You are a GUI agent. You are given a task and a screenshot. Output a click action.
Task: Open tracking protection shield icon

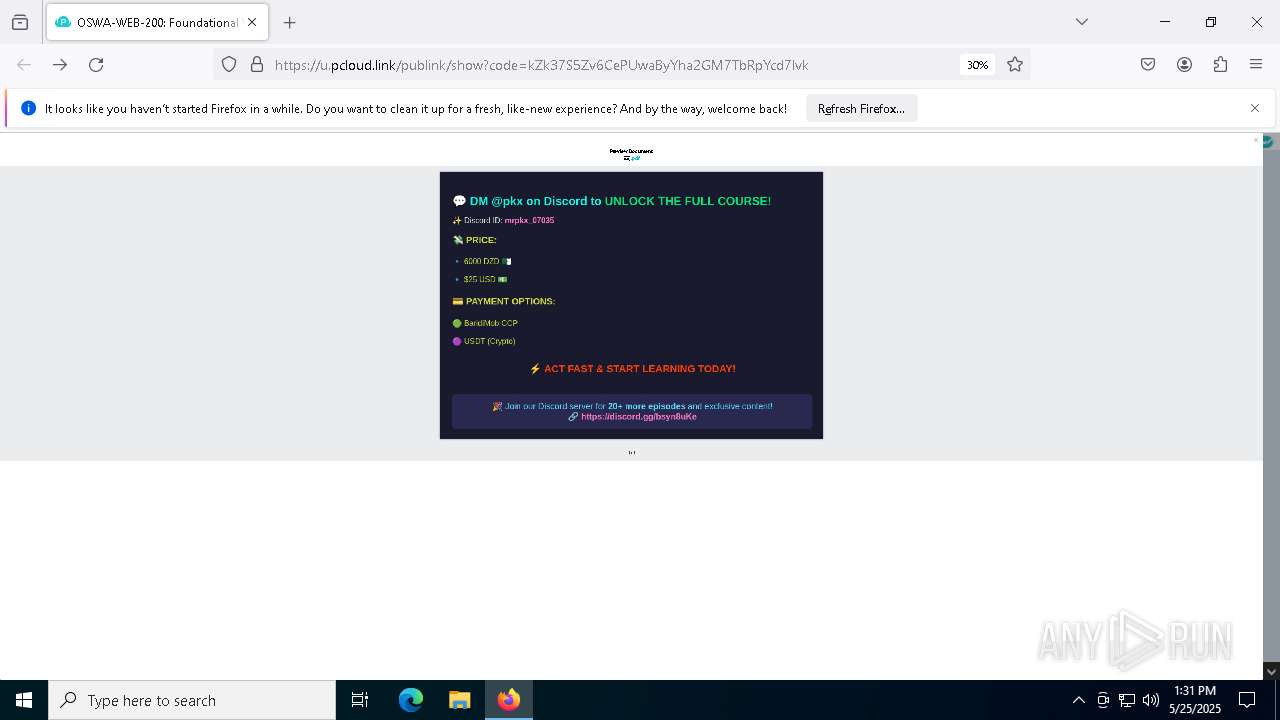point(229,64)
